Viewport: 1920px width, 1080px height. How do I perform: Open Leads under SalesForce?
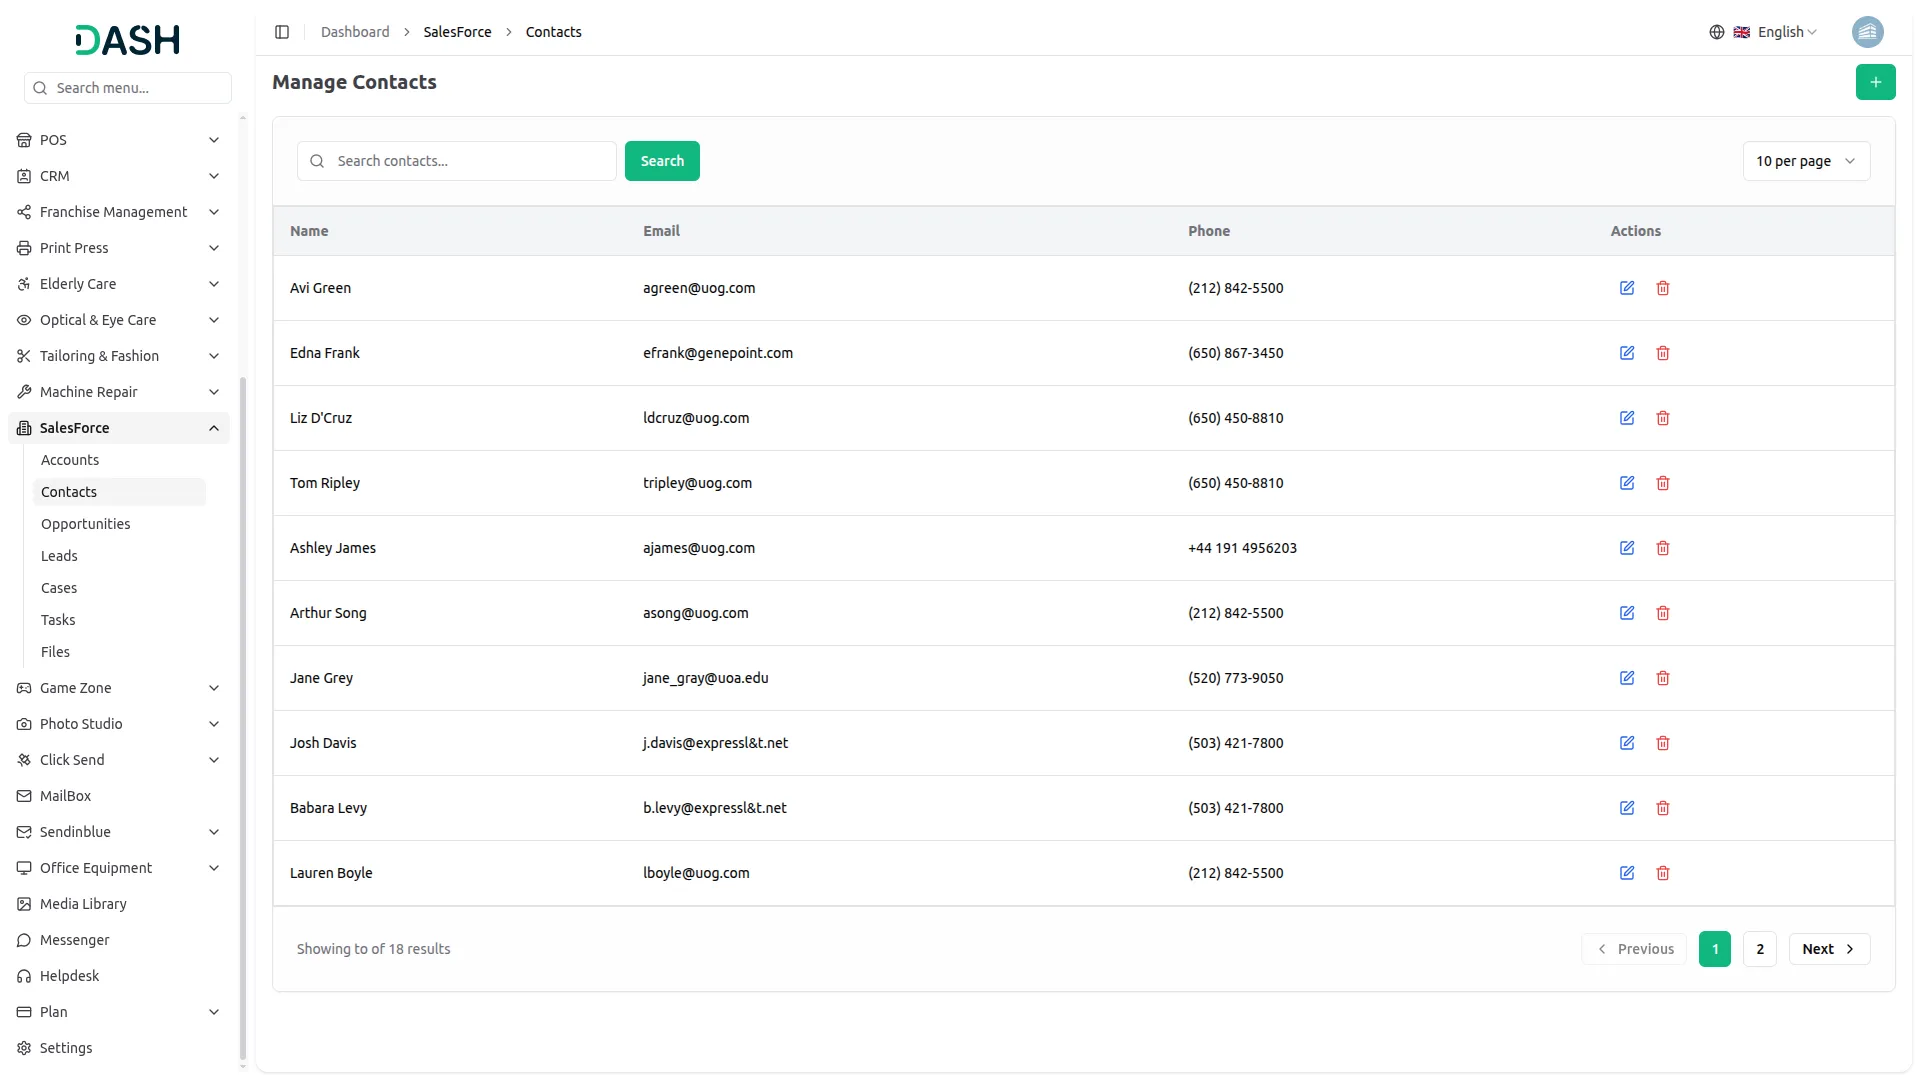(x=119, y=556)
